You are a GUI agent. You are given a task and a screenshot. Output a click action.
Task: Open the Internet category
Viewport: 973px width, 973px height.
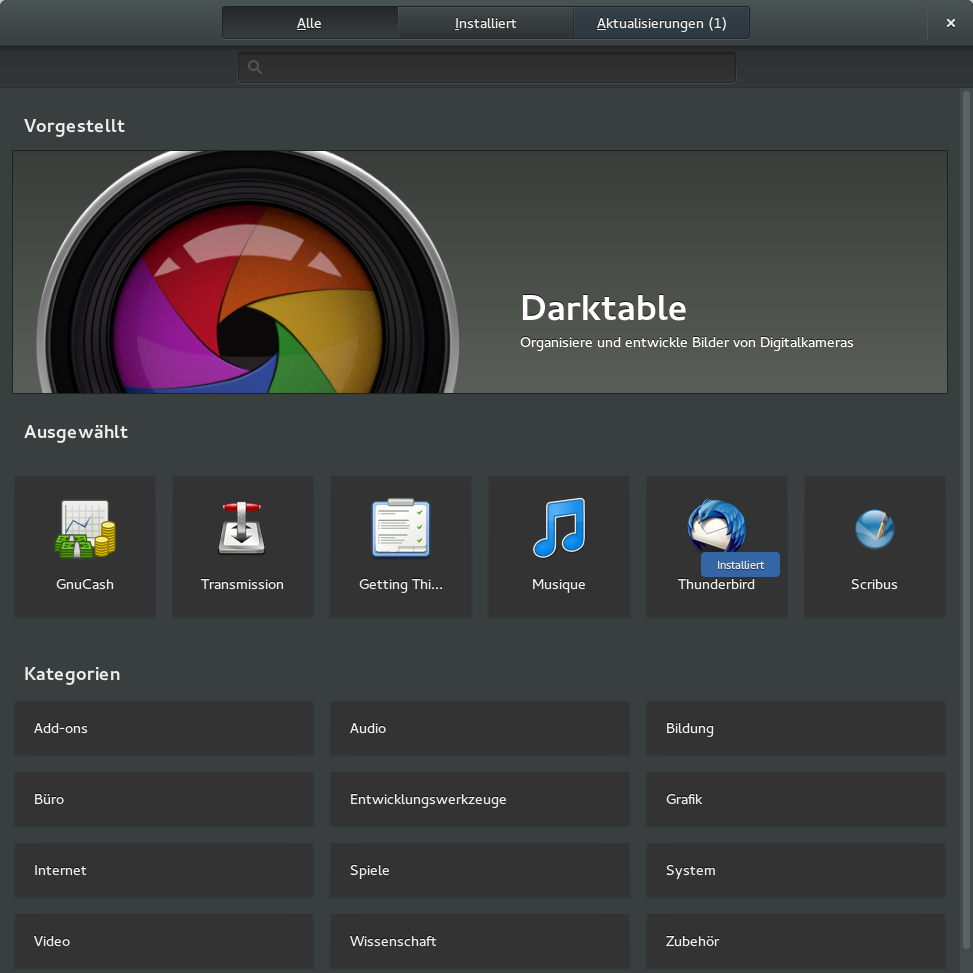[x=164, y=870]
